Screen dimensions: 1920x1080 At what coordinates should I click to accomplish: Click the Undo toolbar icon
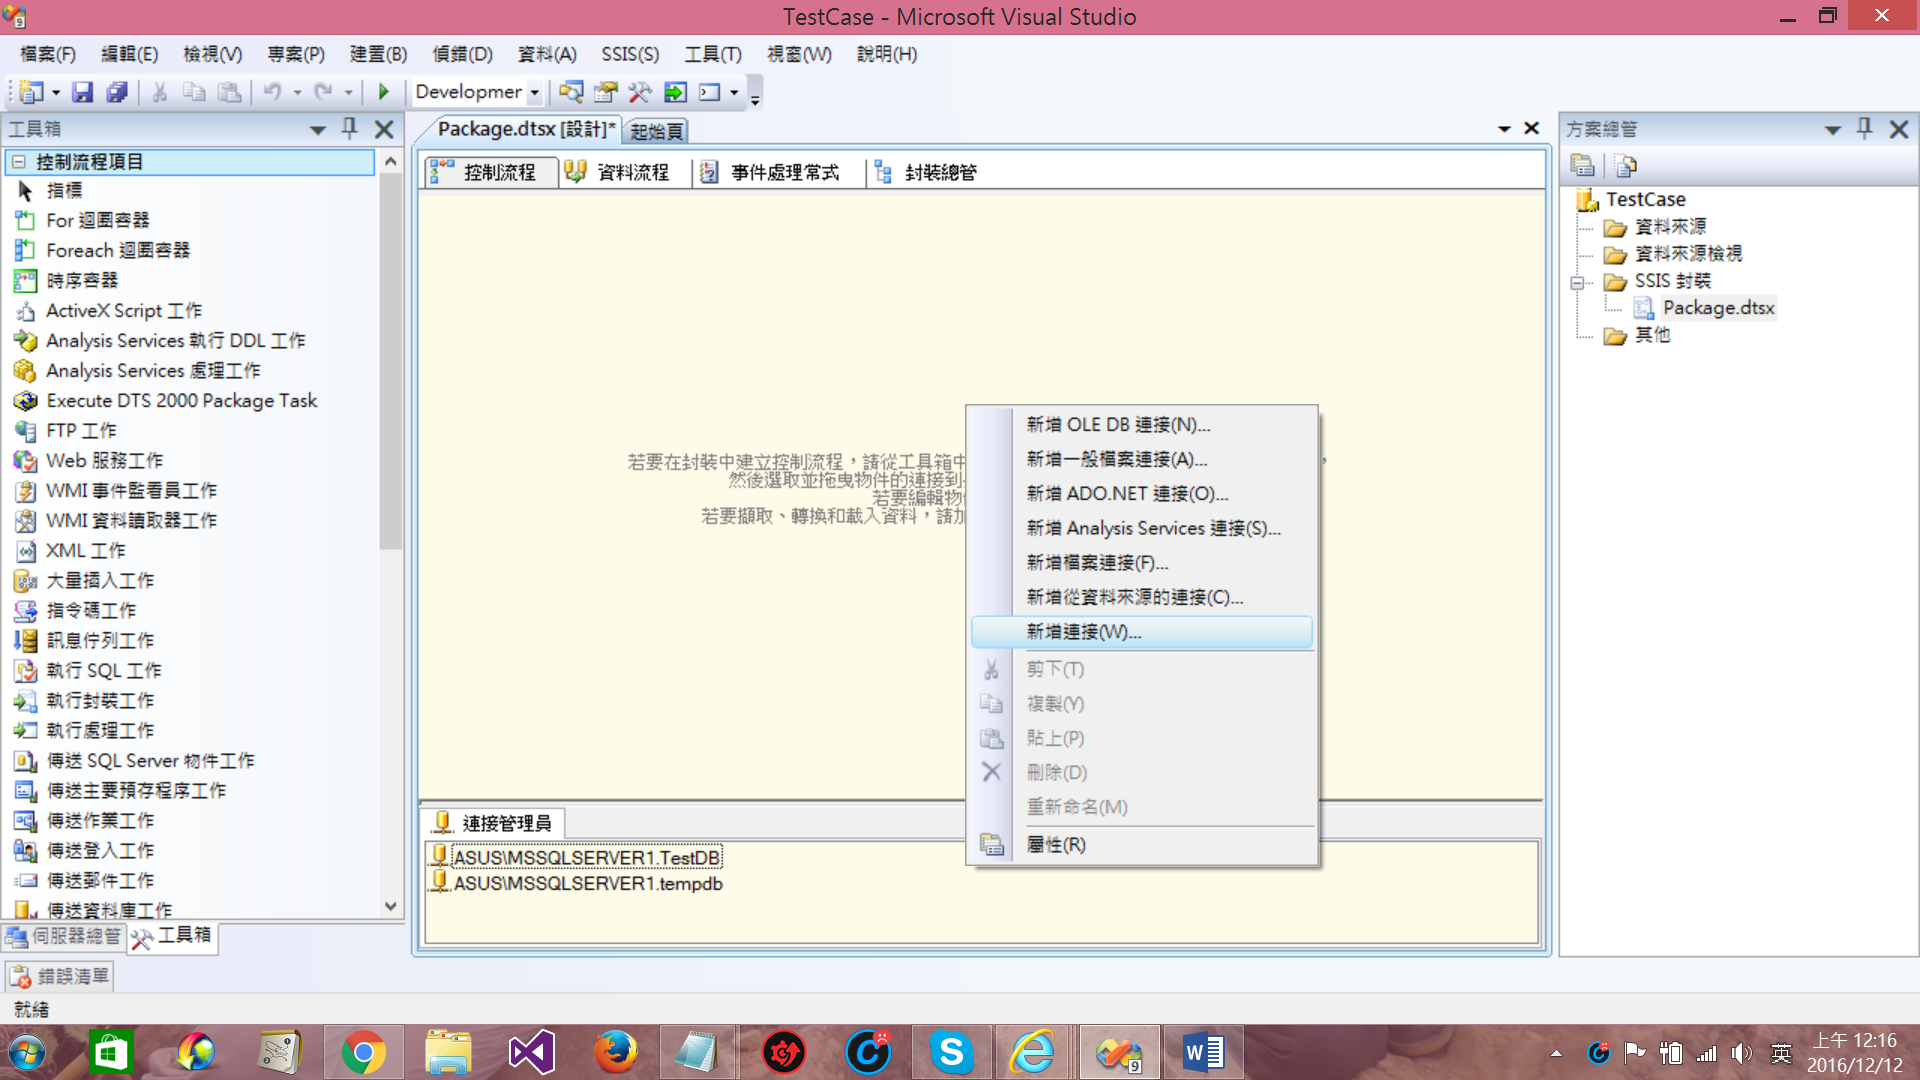pyautogui.click(x=272, y=92)
